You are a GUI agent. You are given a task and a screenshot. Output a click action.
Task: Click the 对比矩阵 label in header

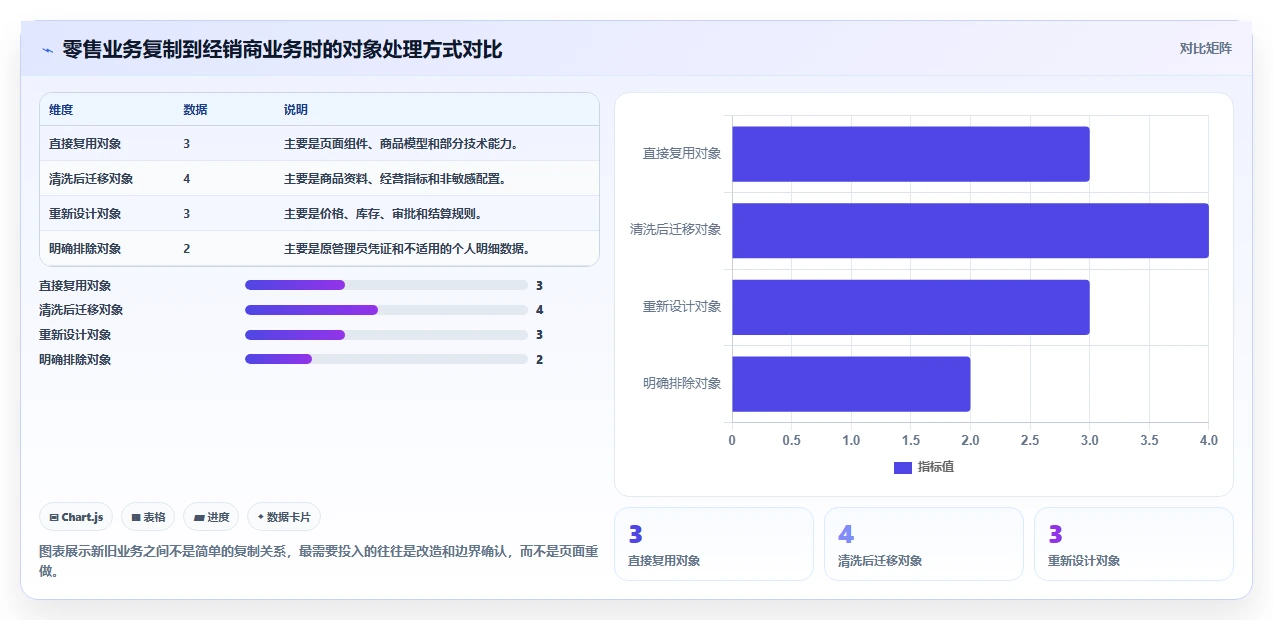point(1205,48)
